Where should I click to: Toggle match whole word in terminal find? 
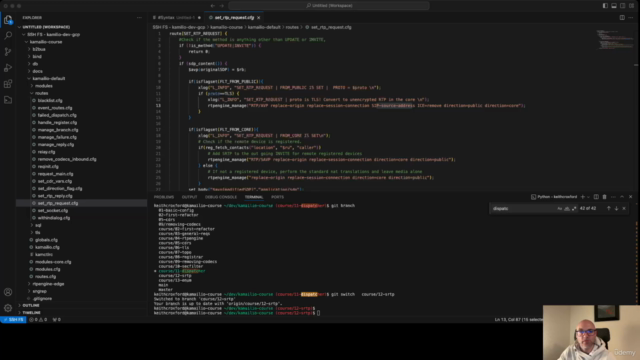pyautogui.click(x=567, y=209)
